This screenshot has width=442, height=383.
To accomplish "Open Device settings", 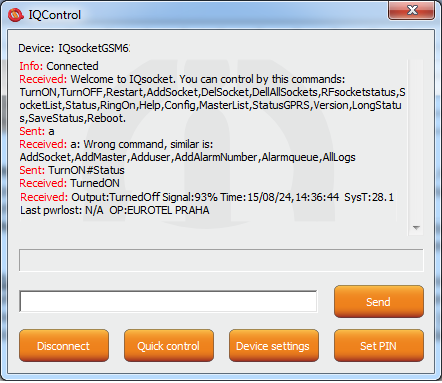I will [274, 346].
